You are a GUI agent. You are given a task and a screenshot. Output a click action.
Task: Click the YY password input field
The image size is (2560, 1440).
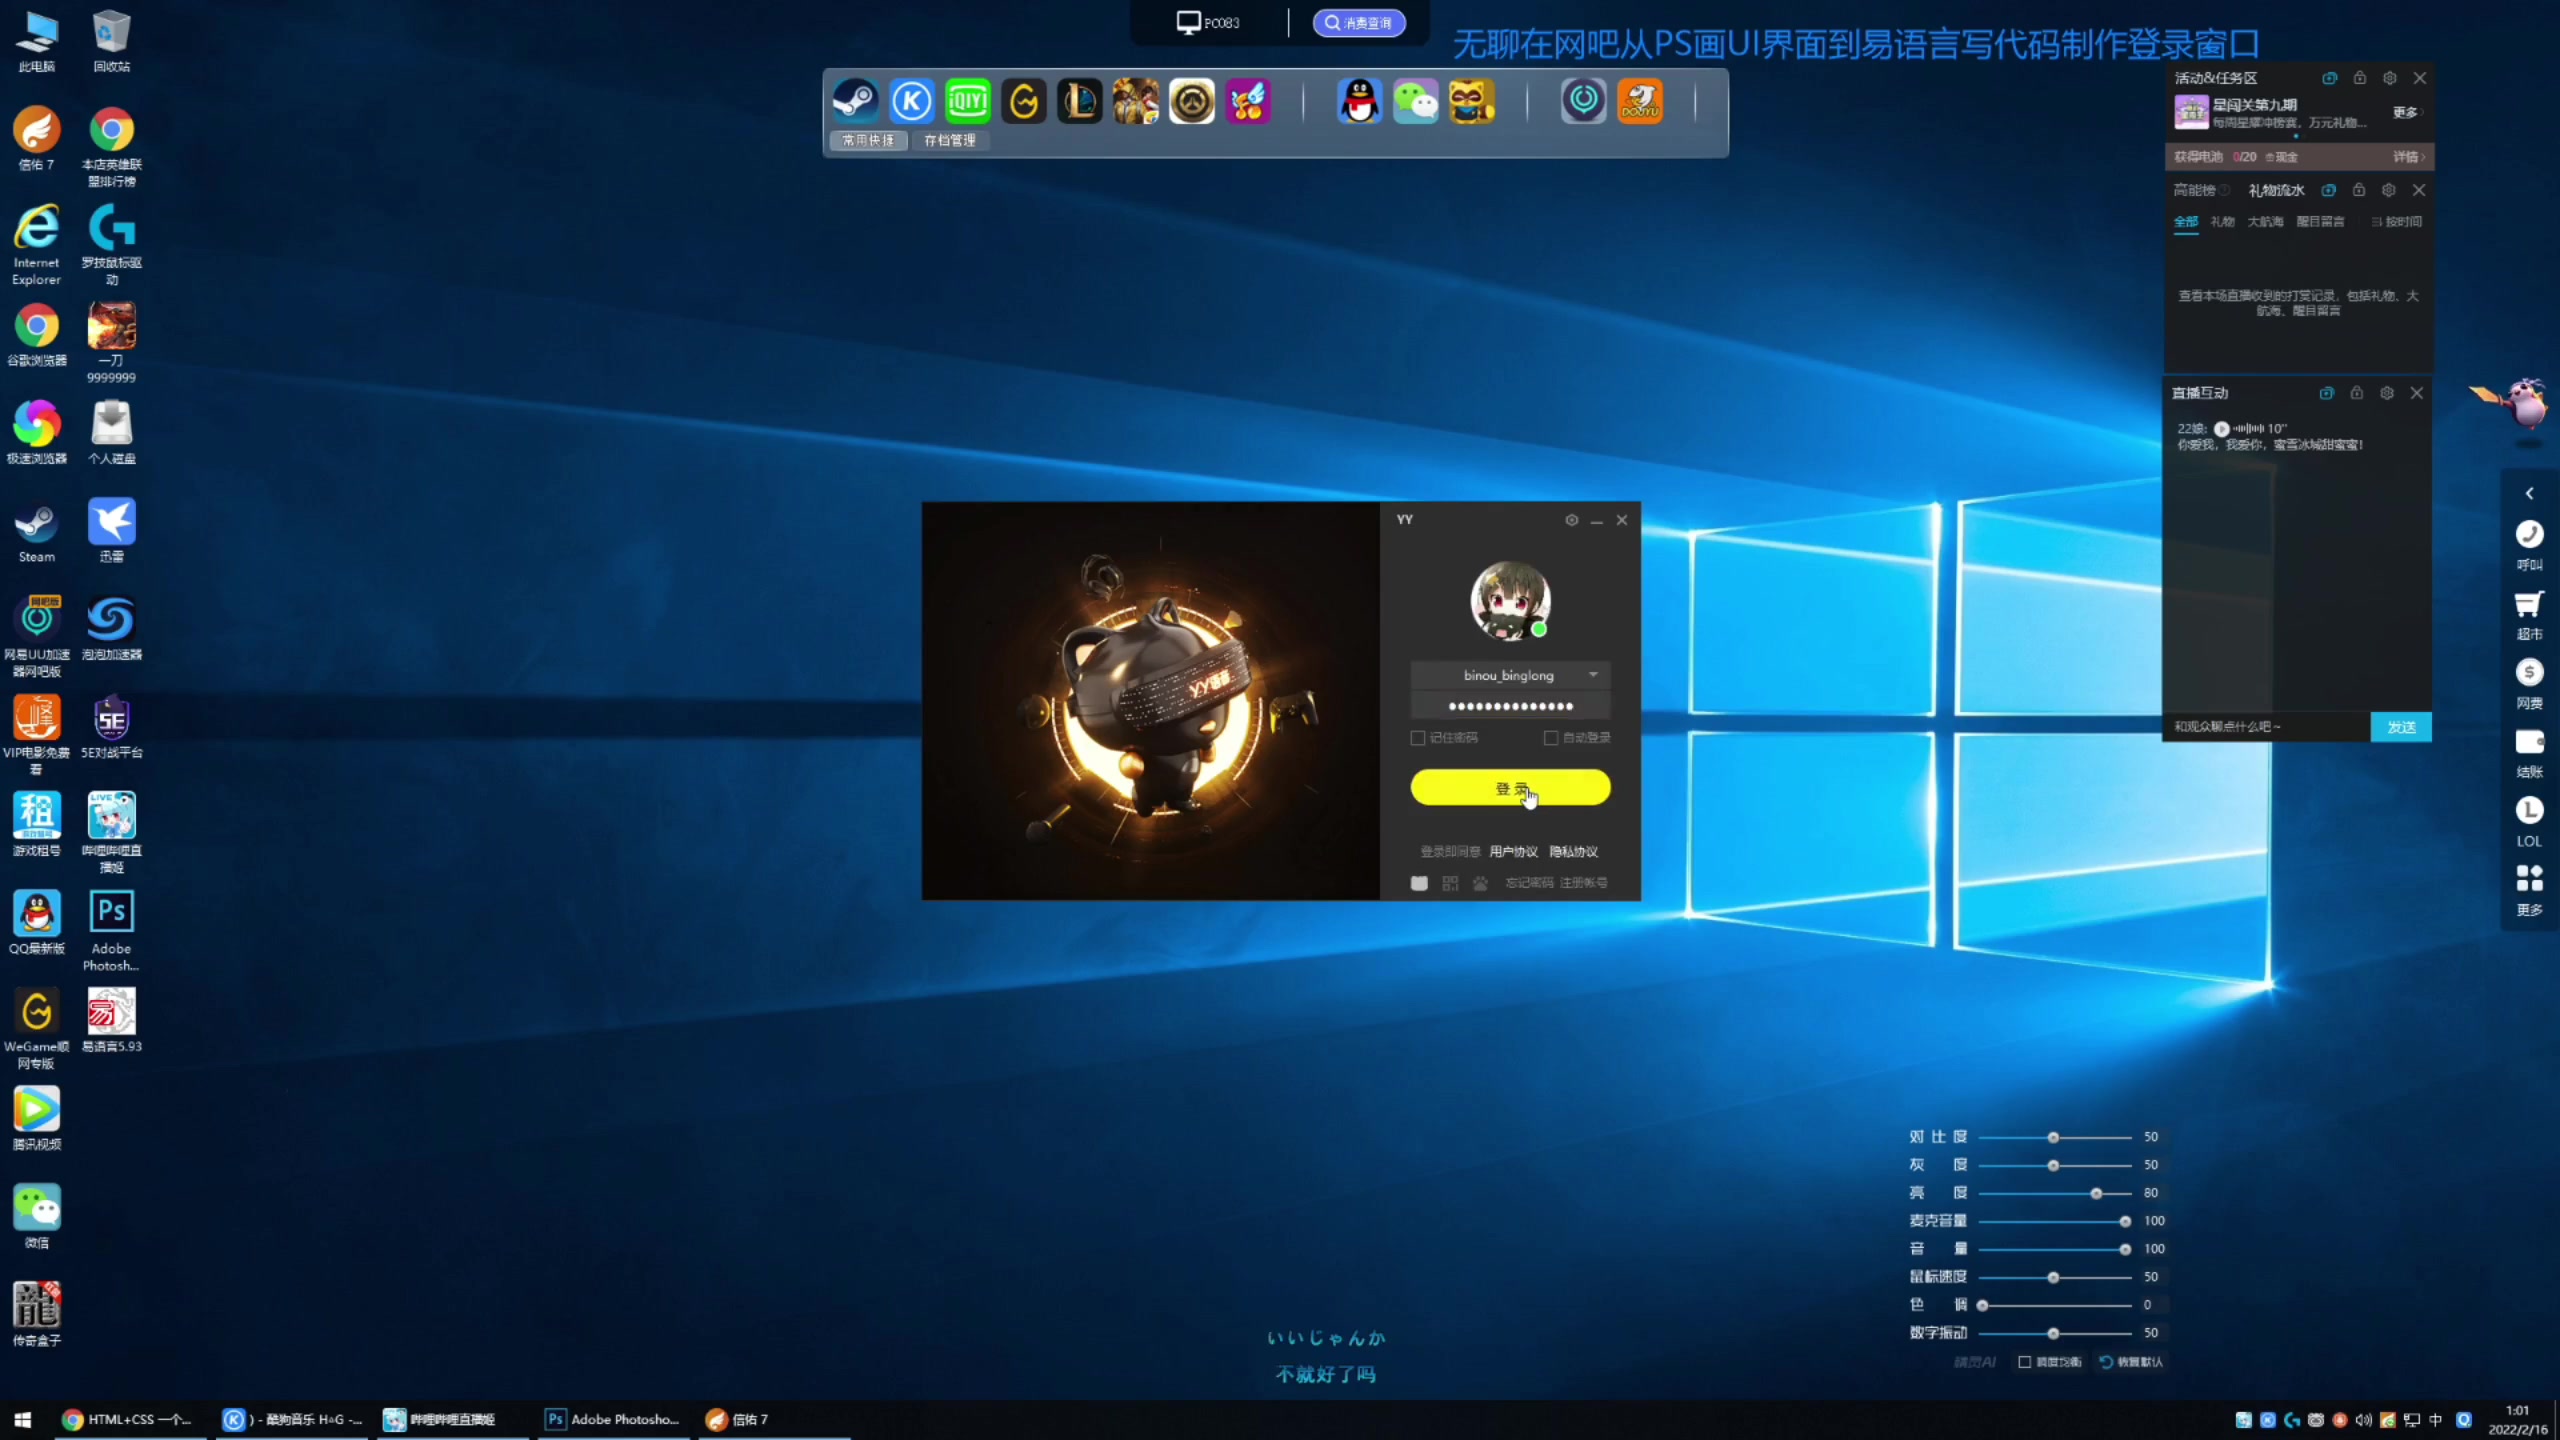(1510, 707)
